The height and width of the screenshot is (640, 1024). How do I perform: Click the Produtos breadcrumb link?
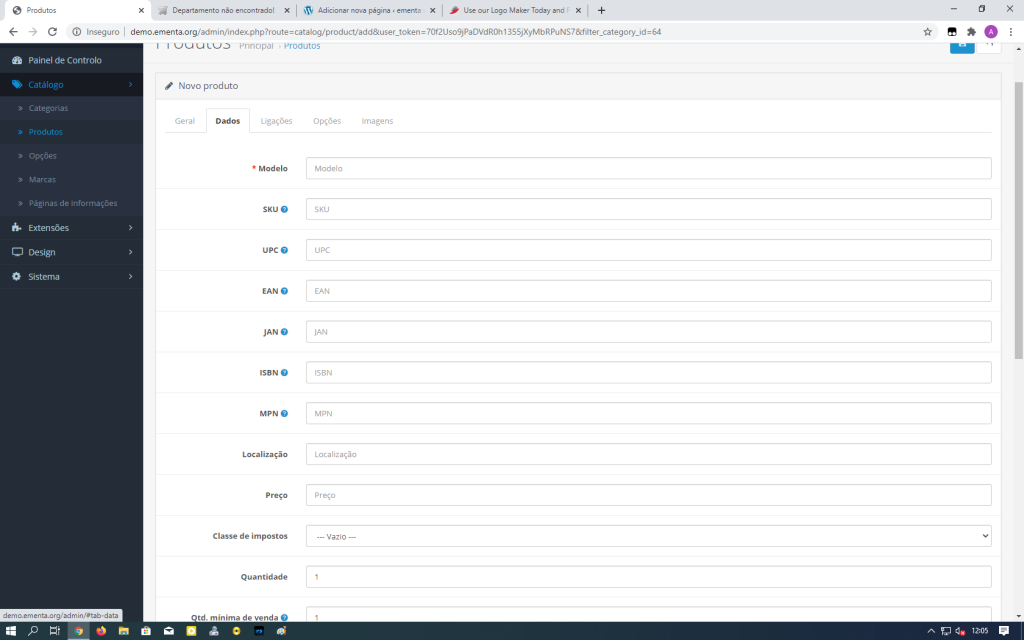coord(302,46)
